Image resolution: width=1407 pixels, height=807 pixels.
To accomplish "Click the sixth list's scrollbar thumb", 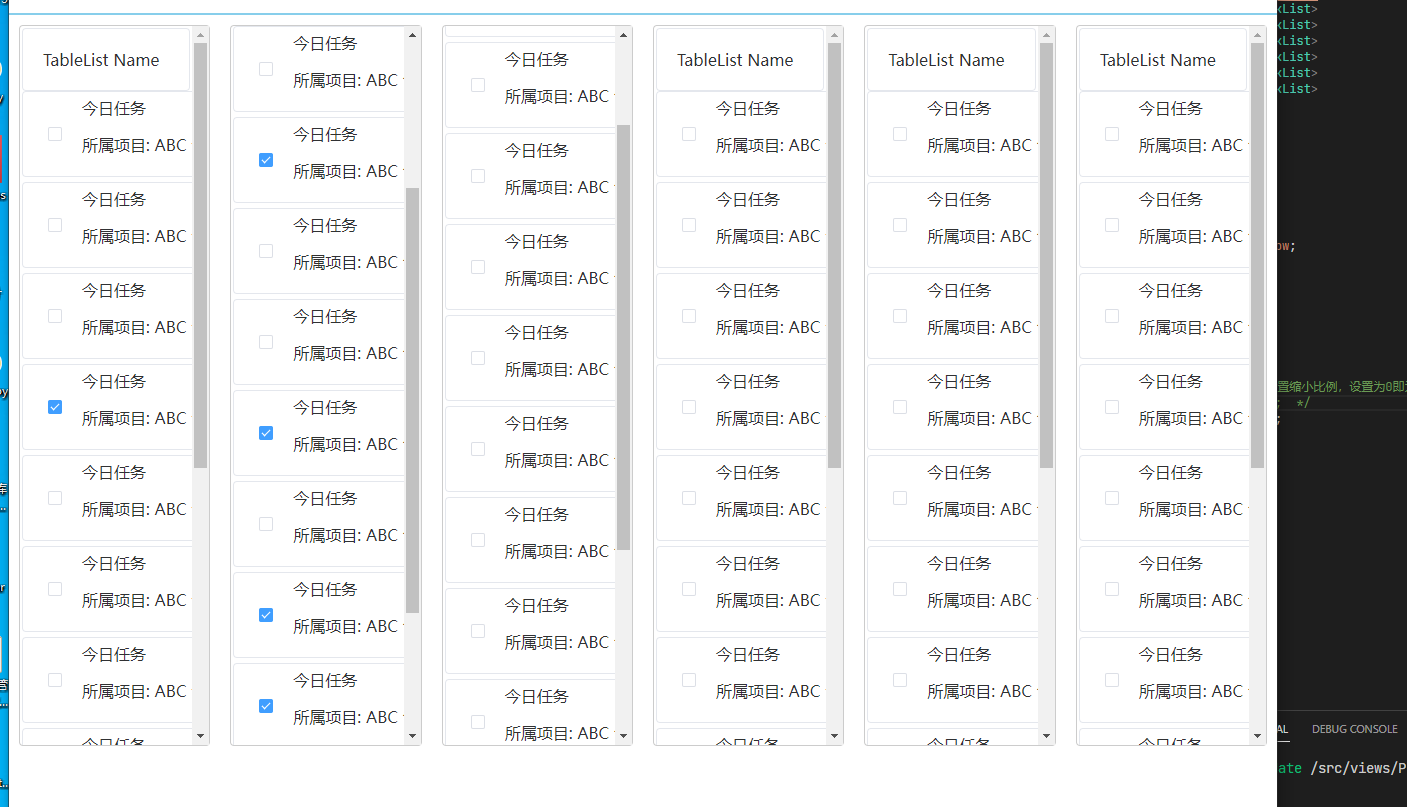I will coord(1258,256).
